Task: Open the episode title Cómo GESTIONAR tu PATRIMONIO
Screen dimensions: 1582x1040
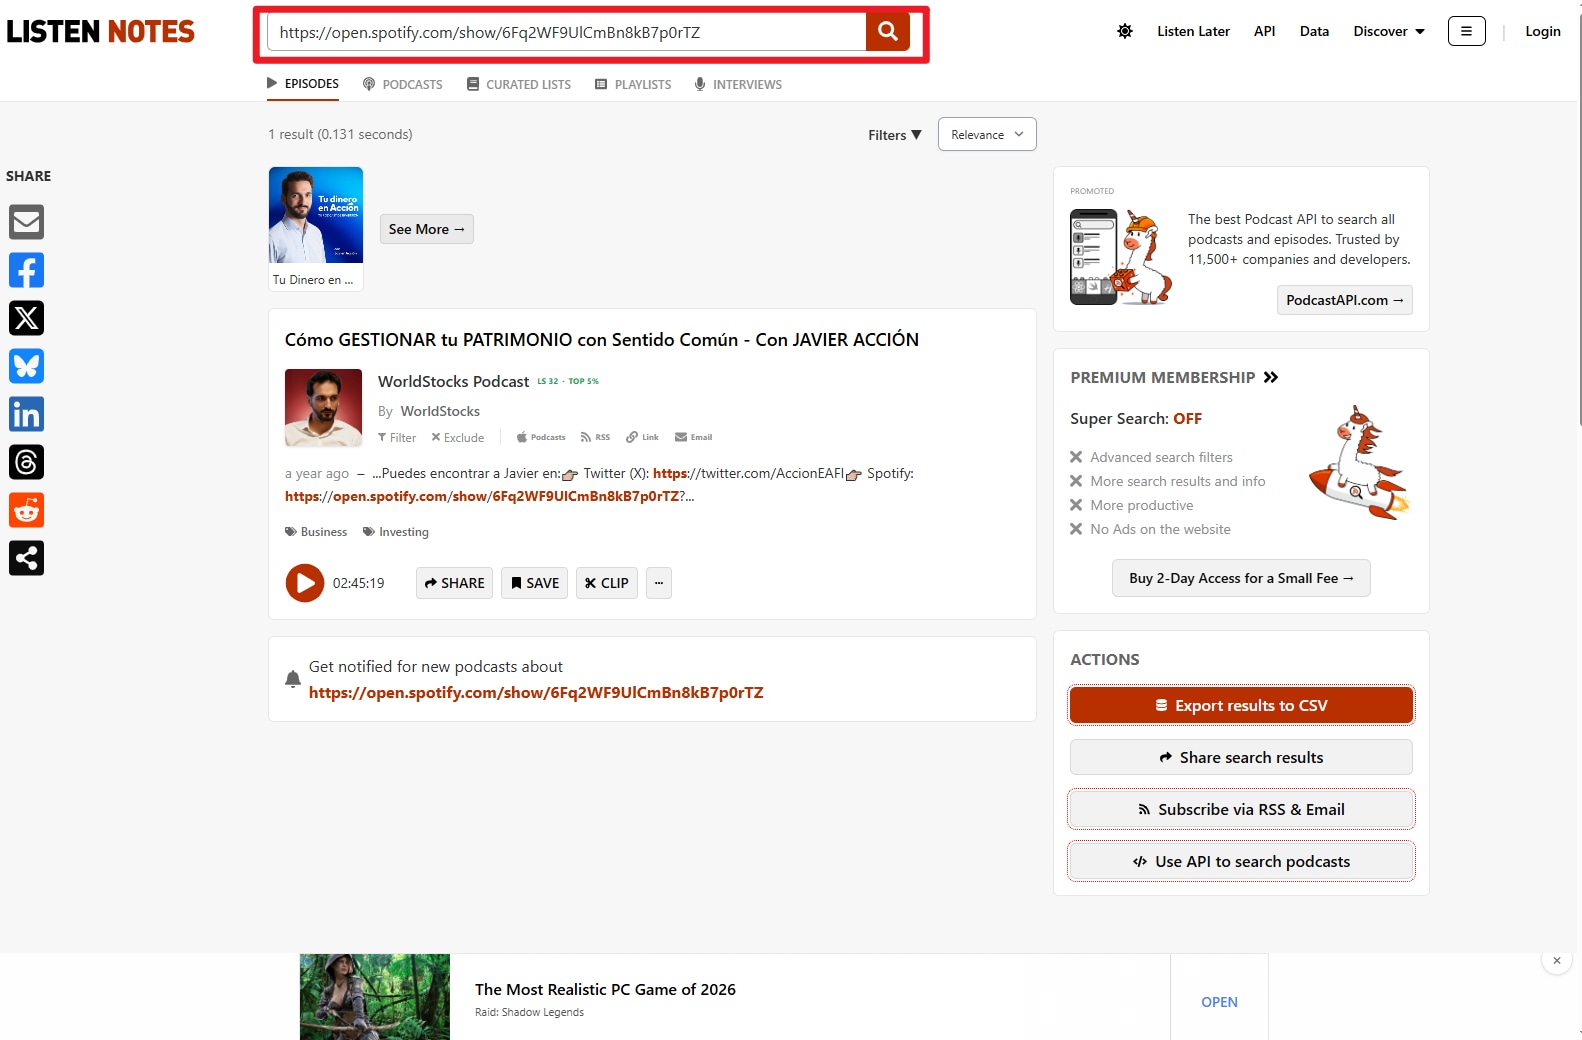Action: click(602, 340)
